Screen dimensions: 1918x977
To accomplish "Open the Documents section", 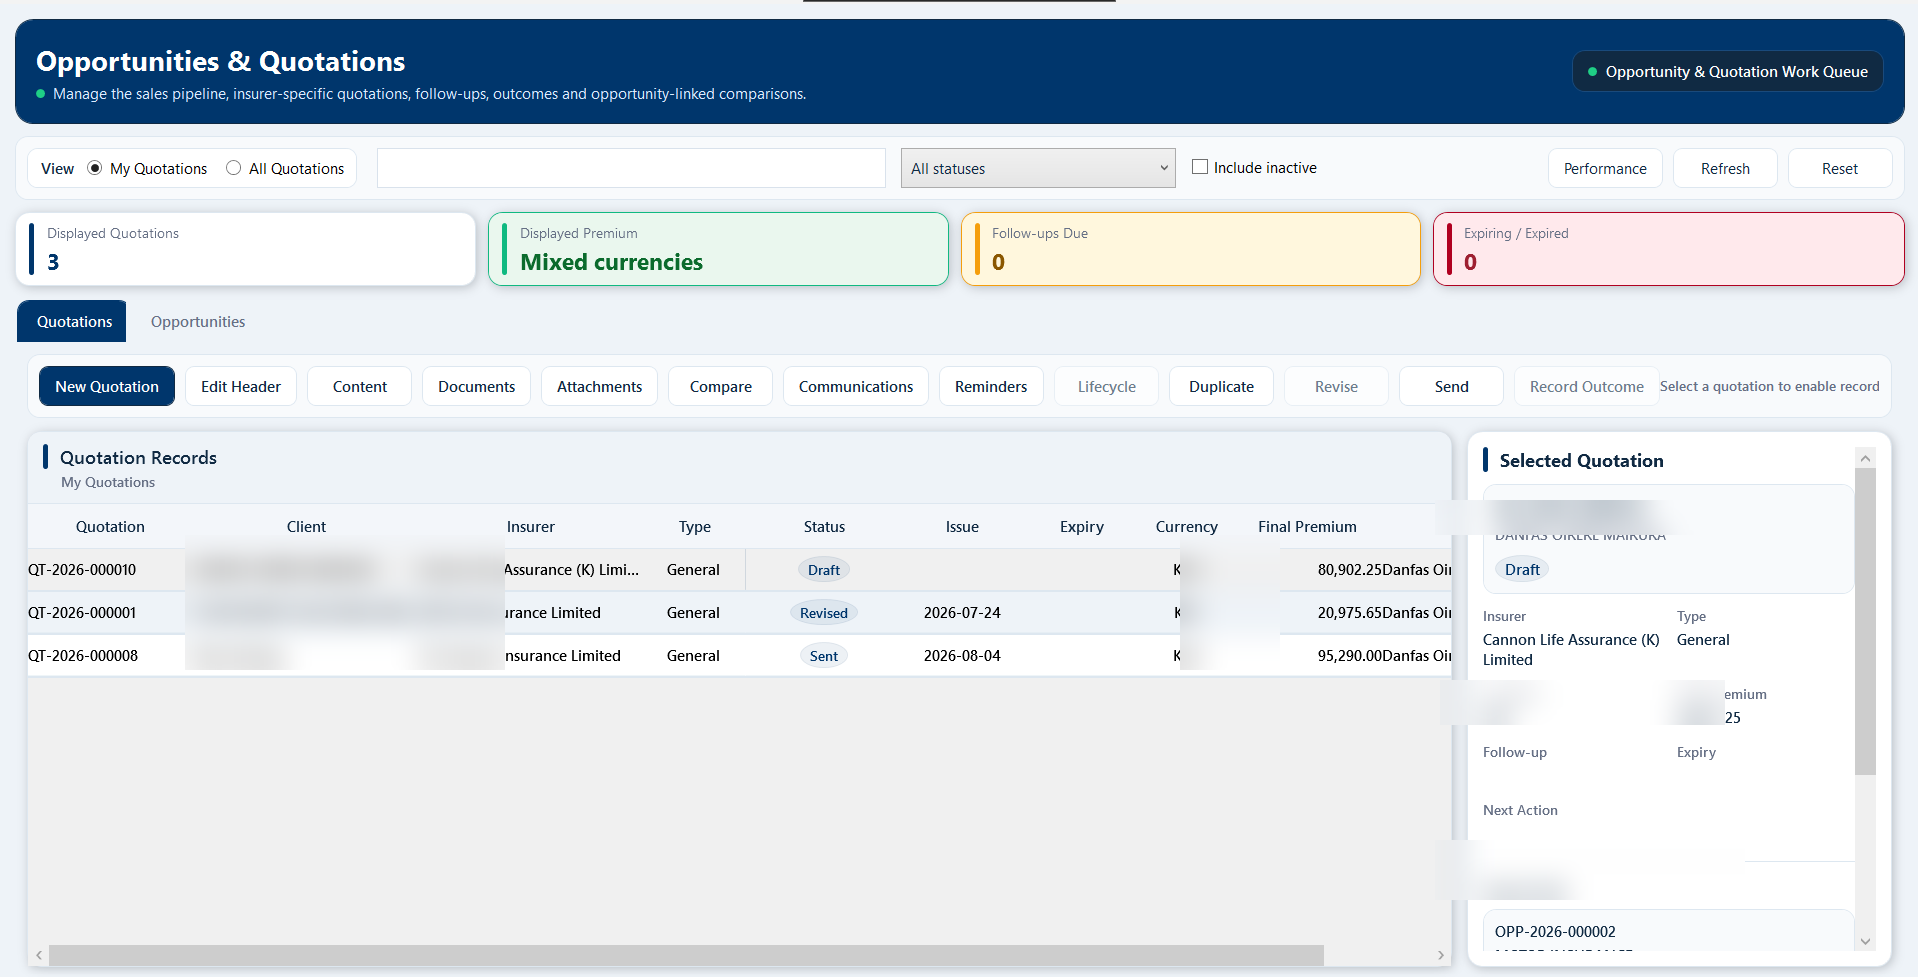I will click(x=476, y=386).
